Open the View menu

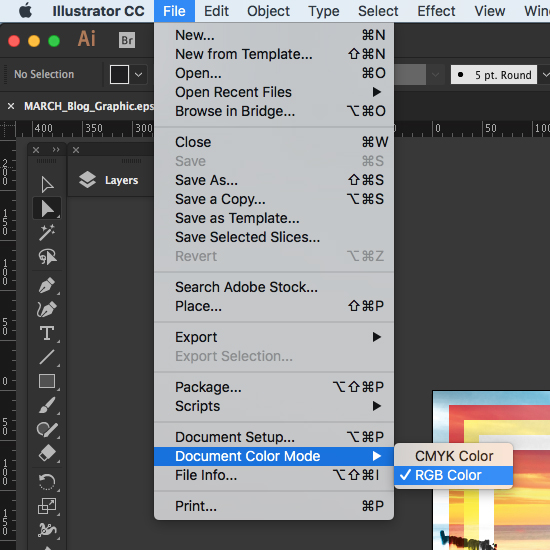pyautogui.click(x=490, y=11)
